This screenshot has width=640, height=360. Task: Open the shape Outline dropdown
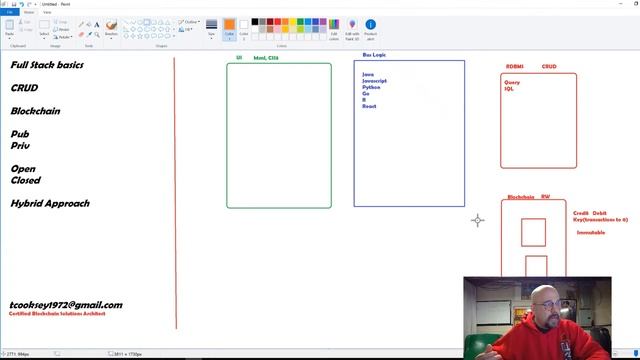(x=189, y=22)
